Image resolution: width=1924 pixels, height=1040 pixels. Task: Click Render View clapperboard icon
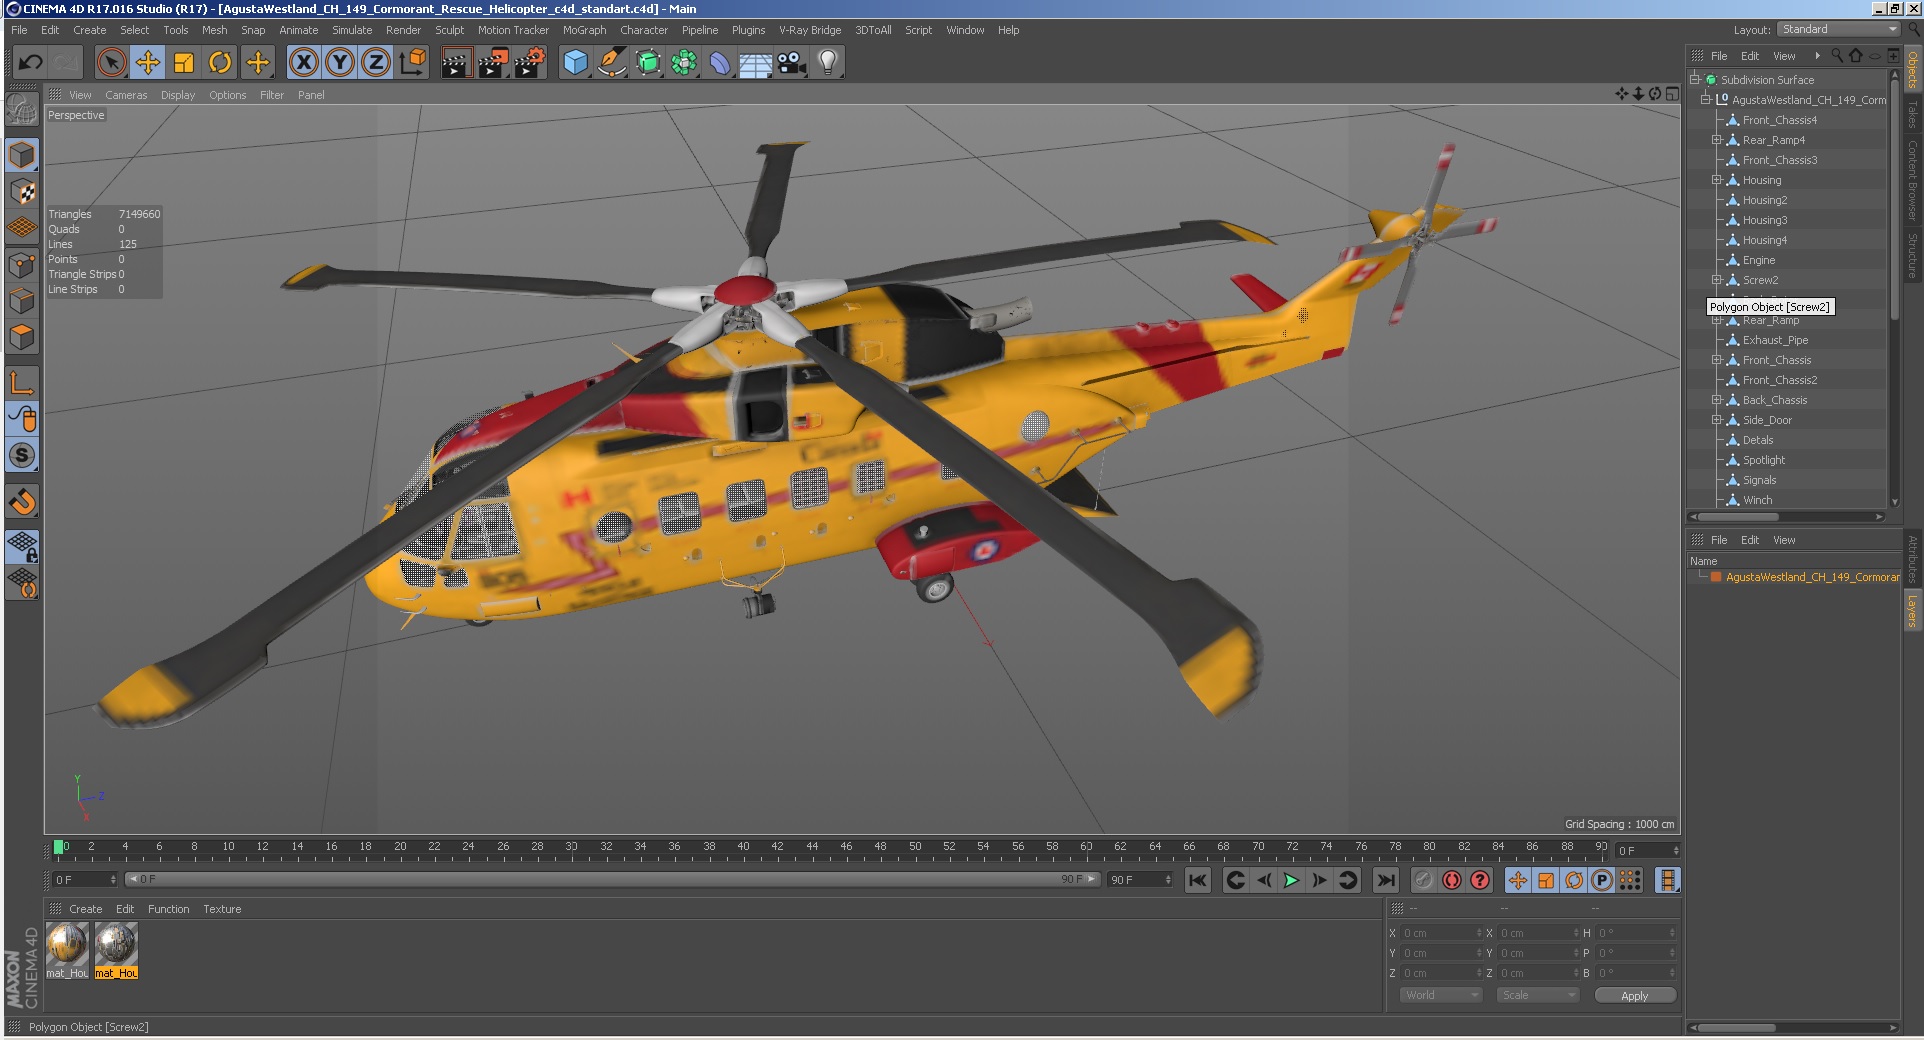456,63
